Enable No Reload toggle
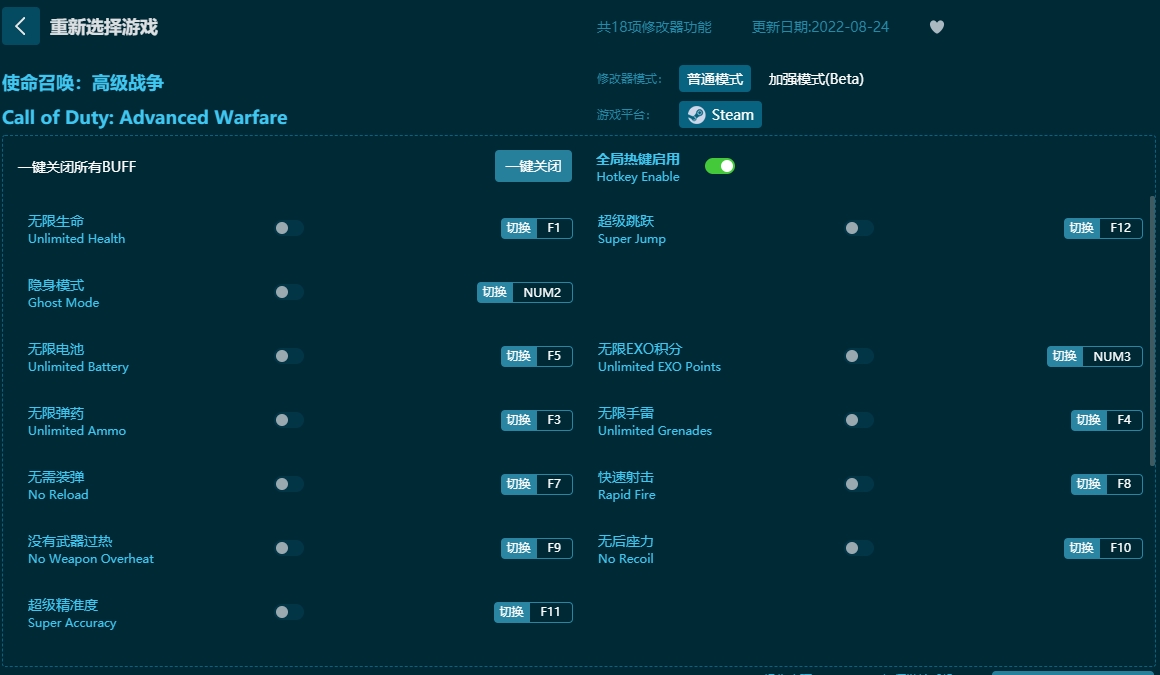1160x675 pixels. coord(289,484)
